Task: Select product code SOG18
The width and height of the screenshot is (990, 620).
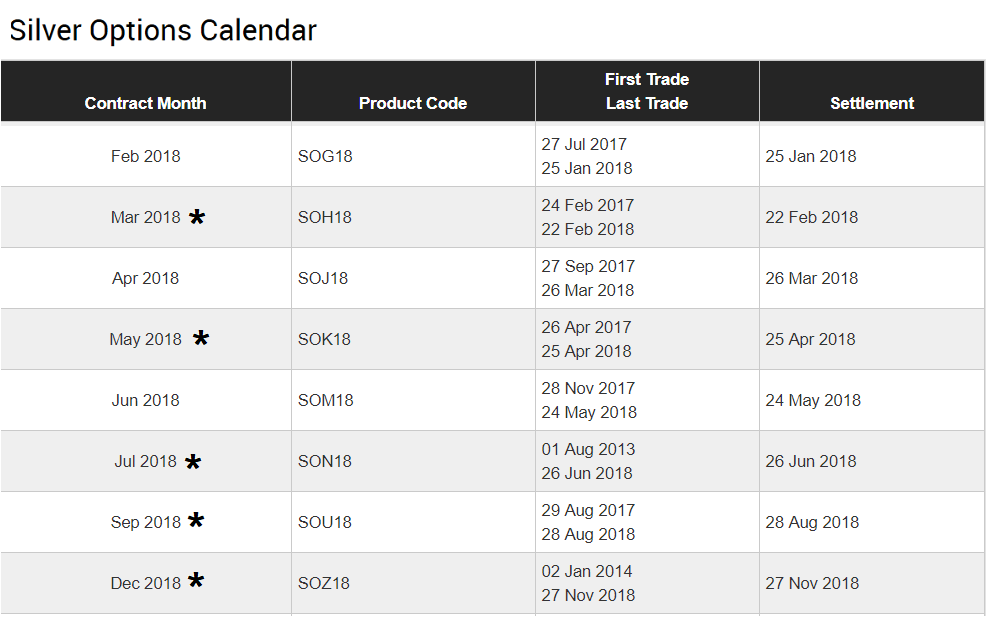Action: click(x=325, y=156)
